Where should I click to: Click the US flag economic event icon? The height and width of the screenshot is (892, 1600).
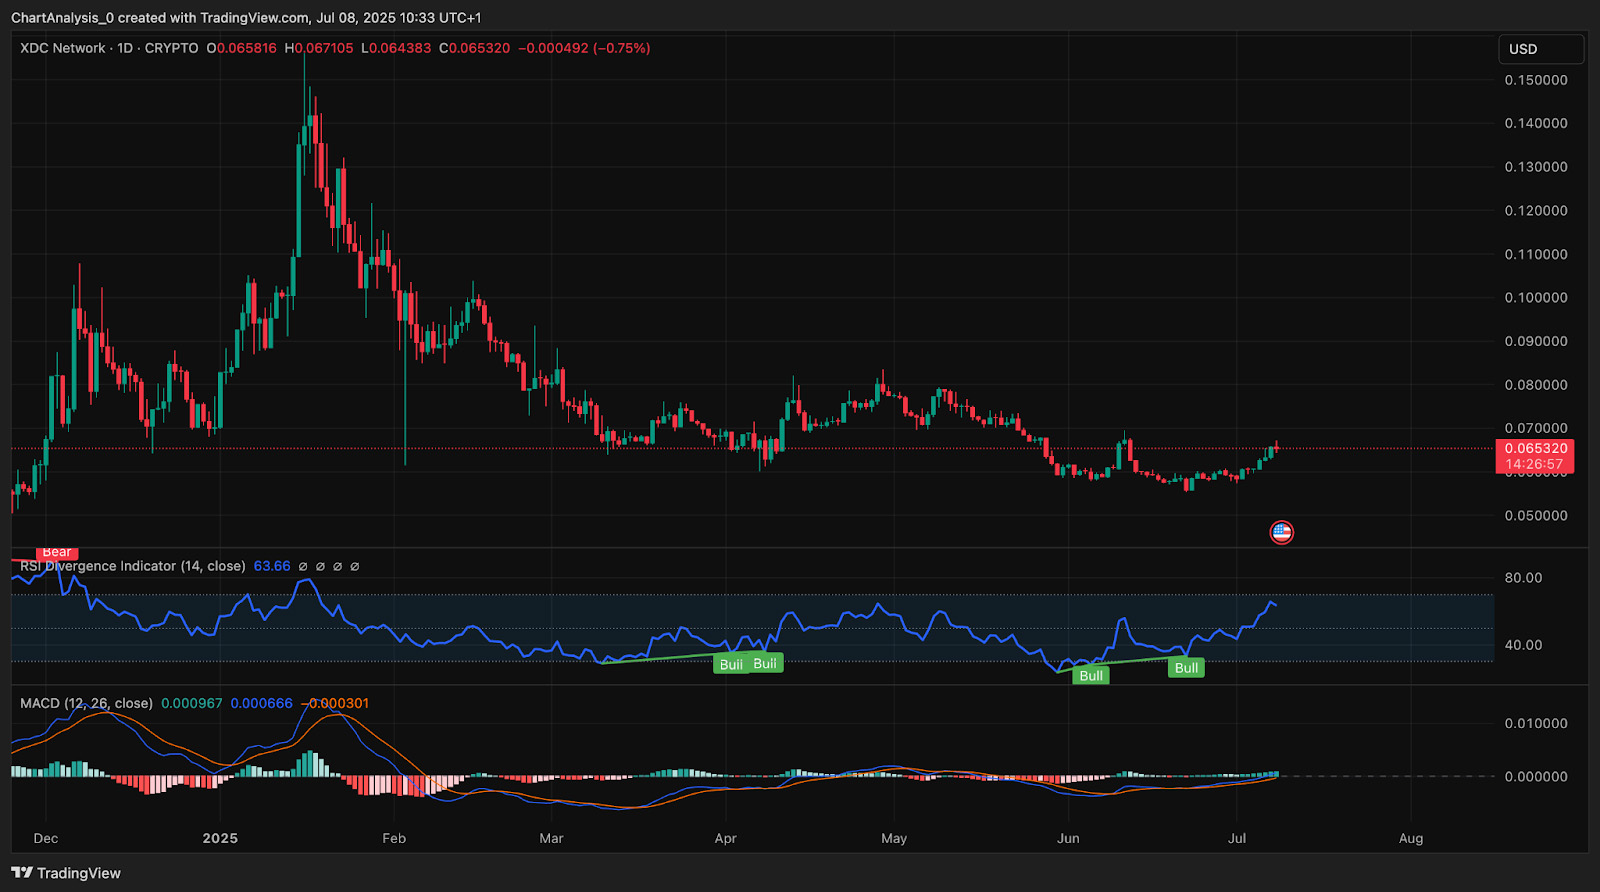1281,532
